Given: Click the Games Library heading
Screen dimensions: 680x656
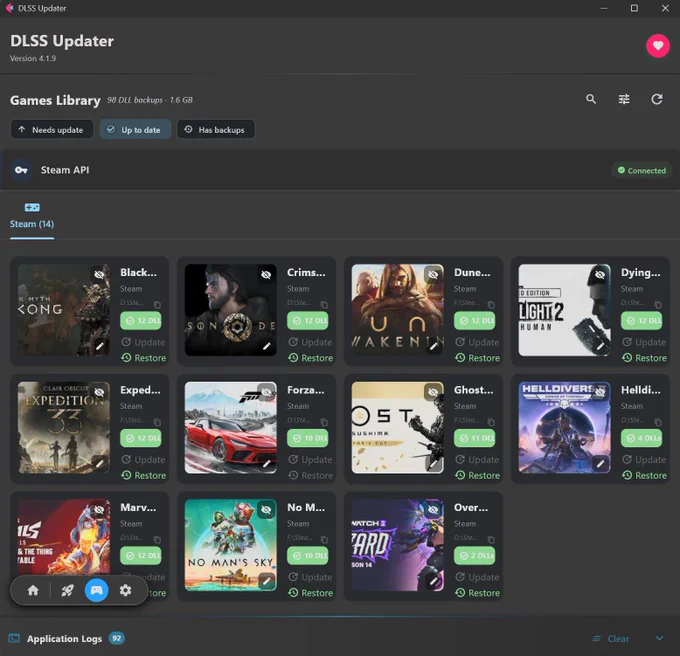Looking at the screenshot, I should pyautogui.click(x=55, y=100).
